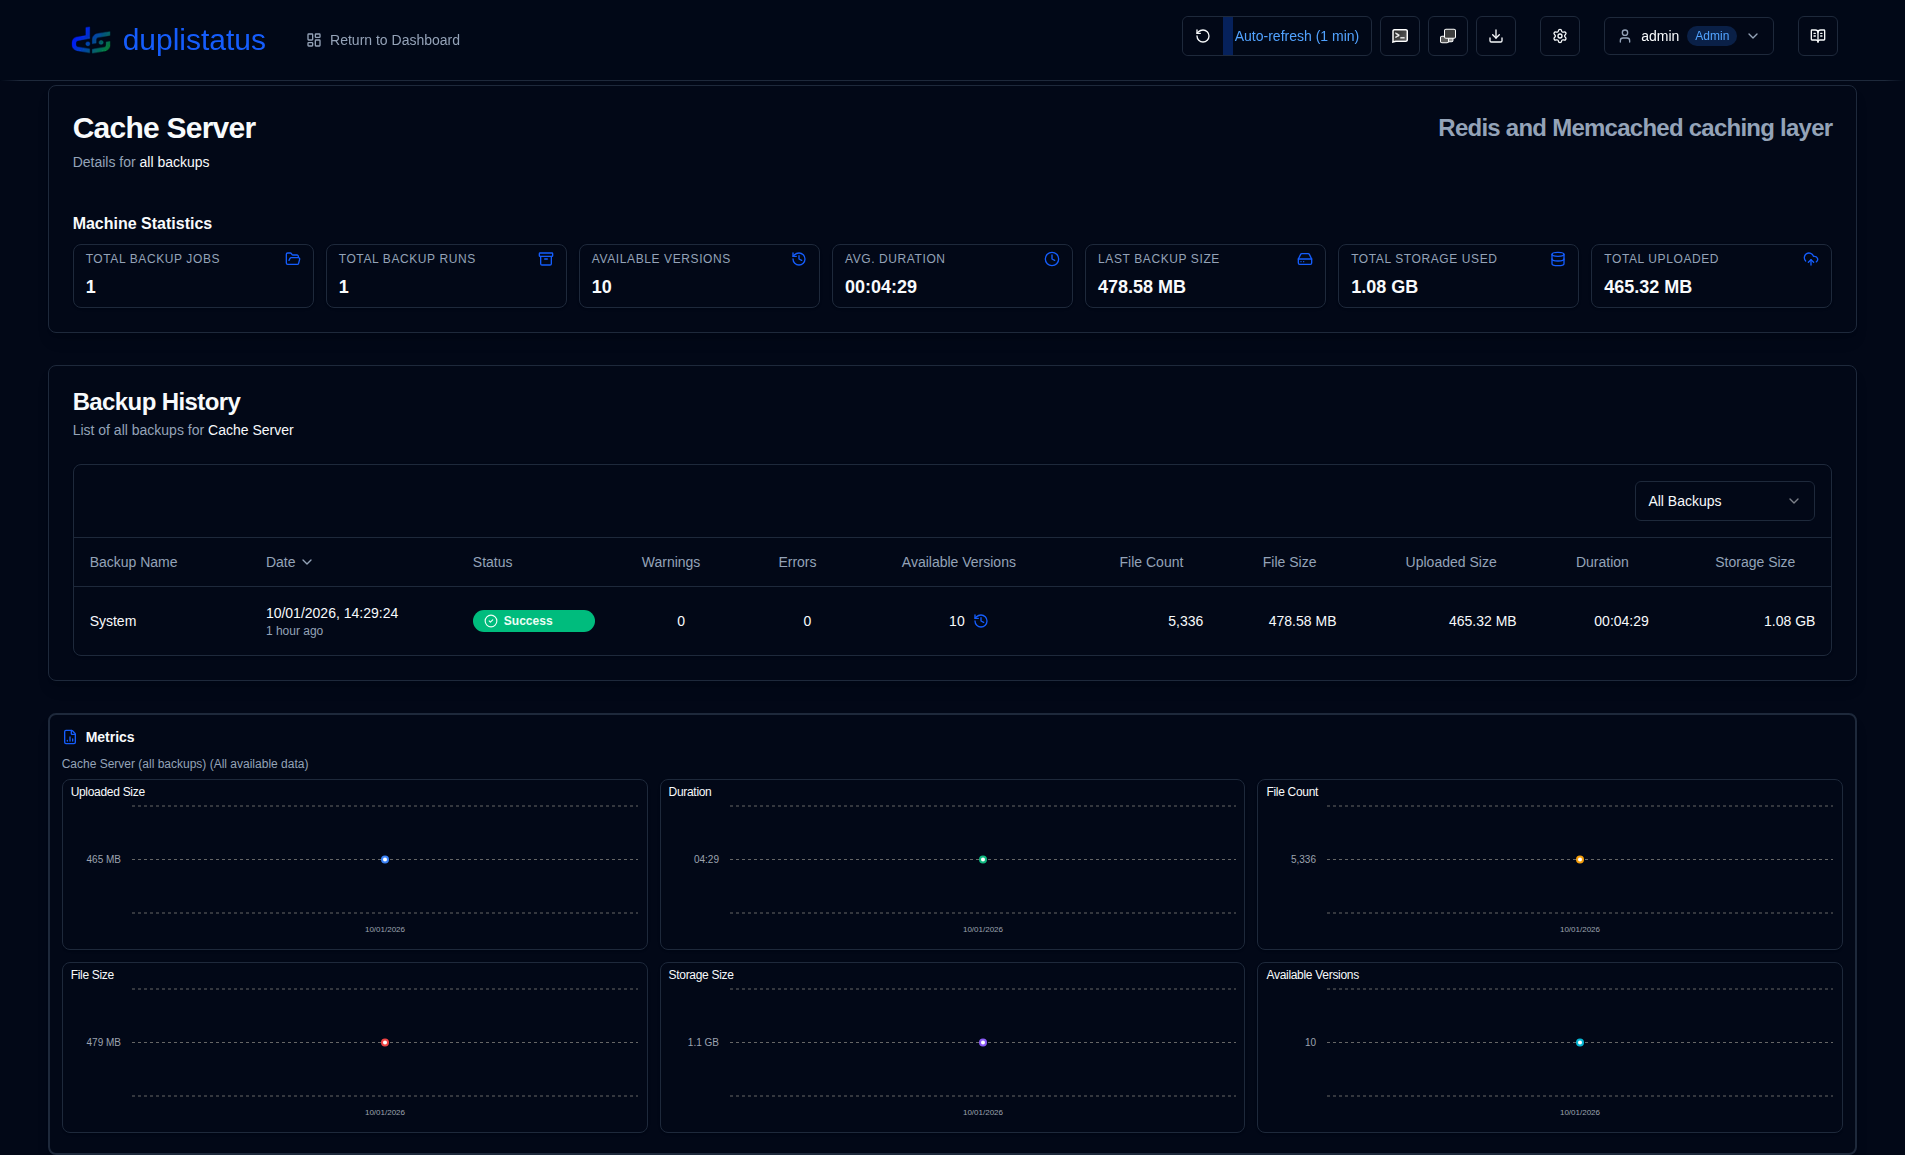Click Return to Dashboard link
Viewport: 1905px width, 1155px height.
383,40
